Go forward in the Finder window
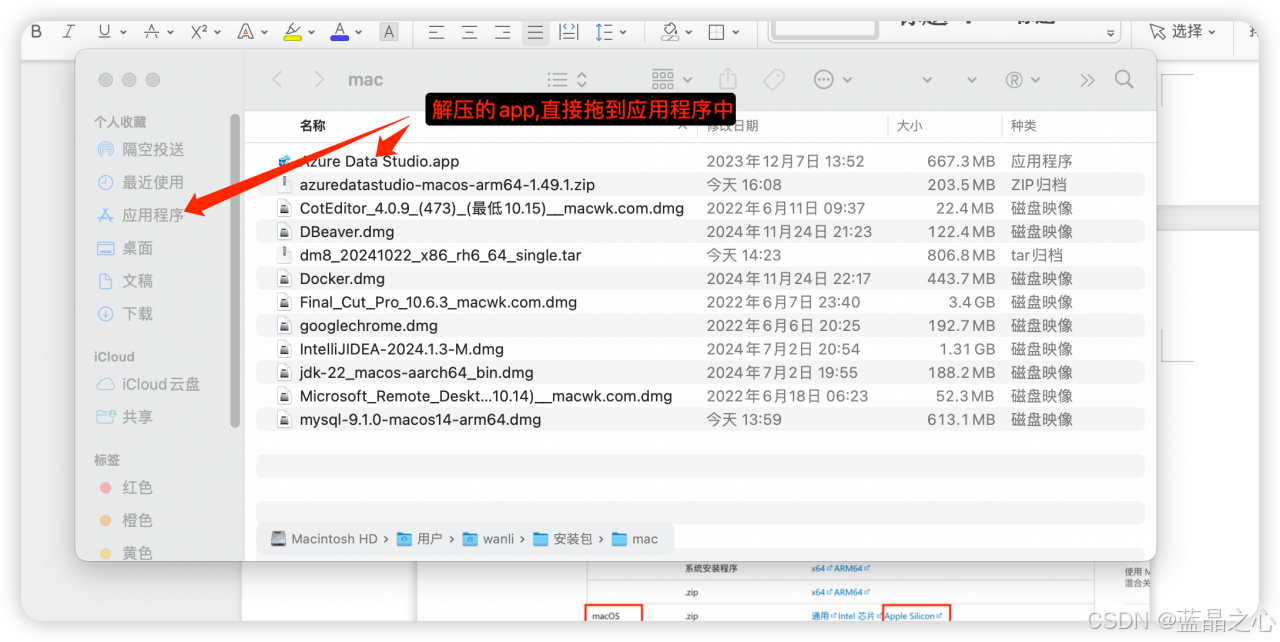 tap(318, 80)
